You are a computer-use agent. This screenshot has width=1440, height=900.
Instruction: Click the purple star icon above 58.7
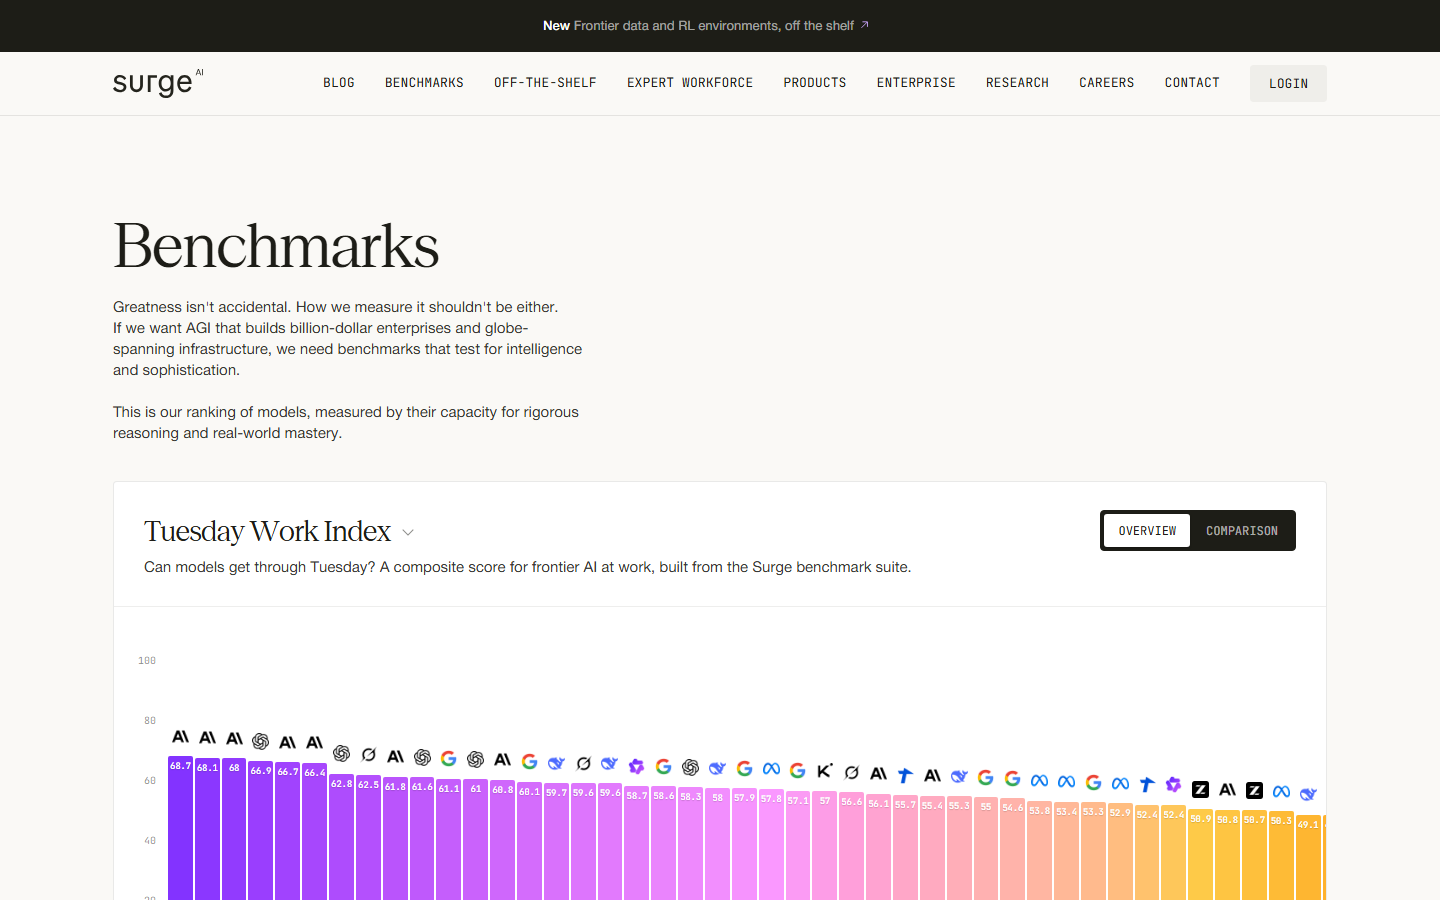click(637, 766)
